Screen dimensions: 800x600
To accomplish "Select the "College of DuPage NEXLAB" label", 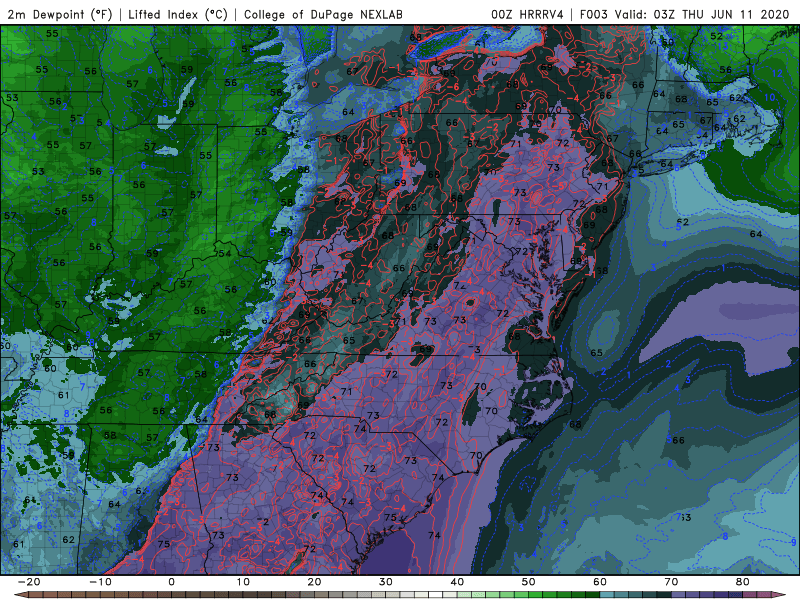I will coord(323,14).
